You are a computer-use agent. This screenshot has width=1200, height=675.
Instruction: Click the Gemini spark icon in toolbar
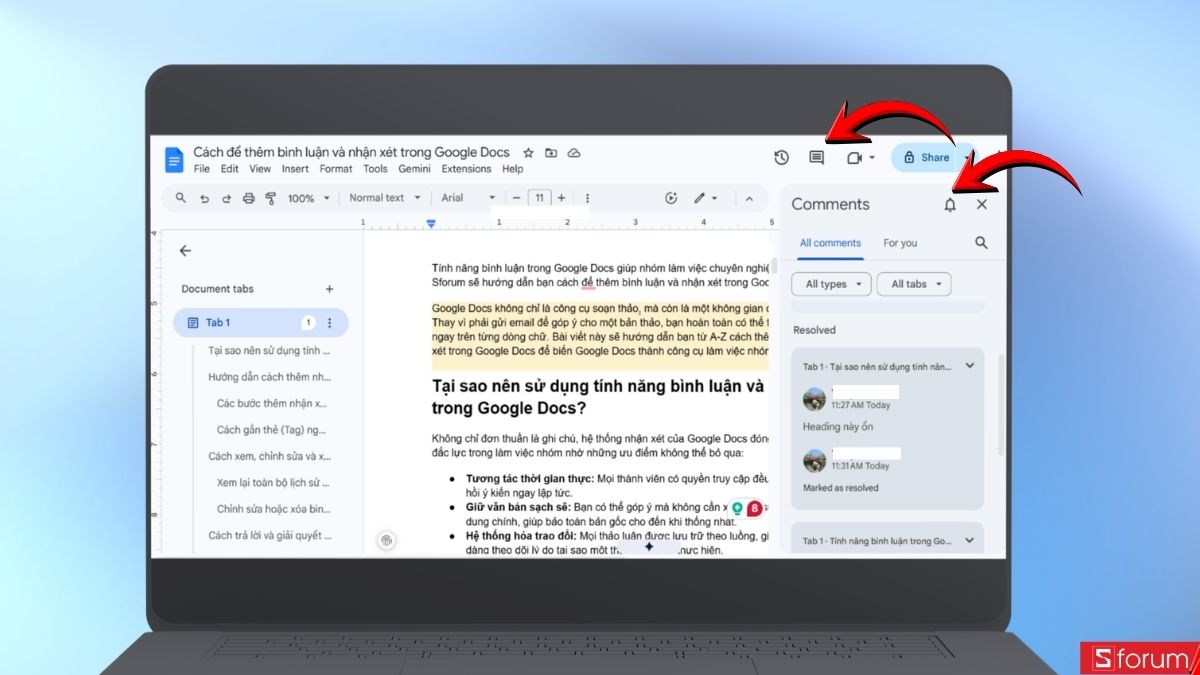(671, 198)
